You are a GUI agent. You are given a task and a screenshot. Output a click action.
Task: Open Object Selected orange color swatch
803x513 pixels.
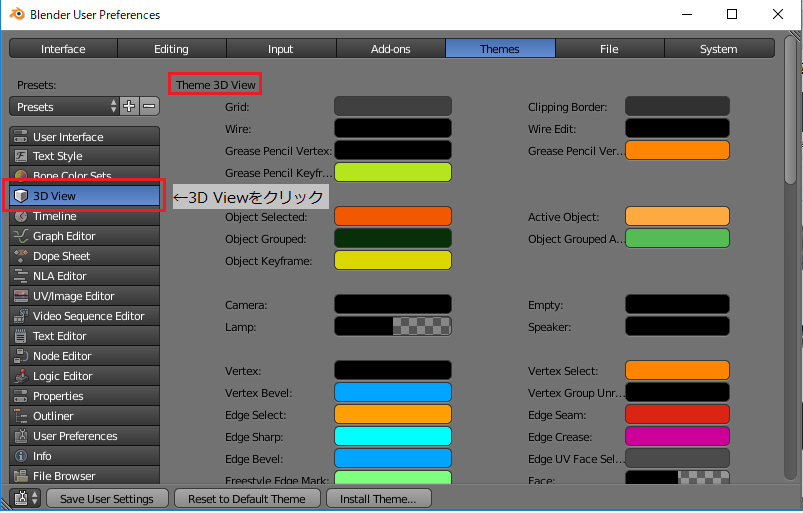[393, 216]
